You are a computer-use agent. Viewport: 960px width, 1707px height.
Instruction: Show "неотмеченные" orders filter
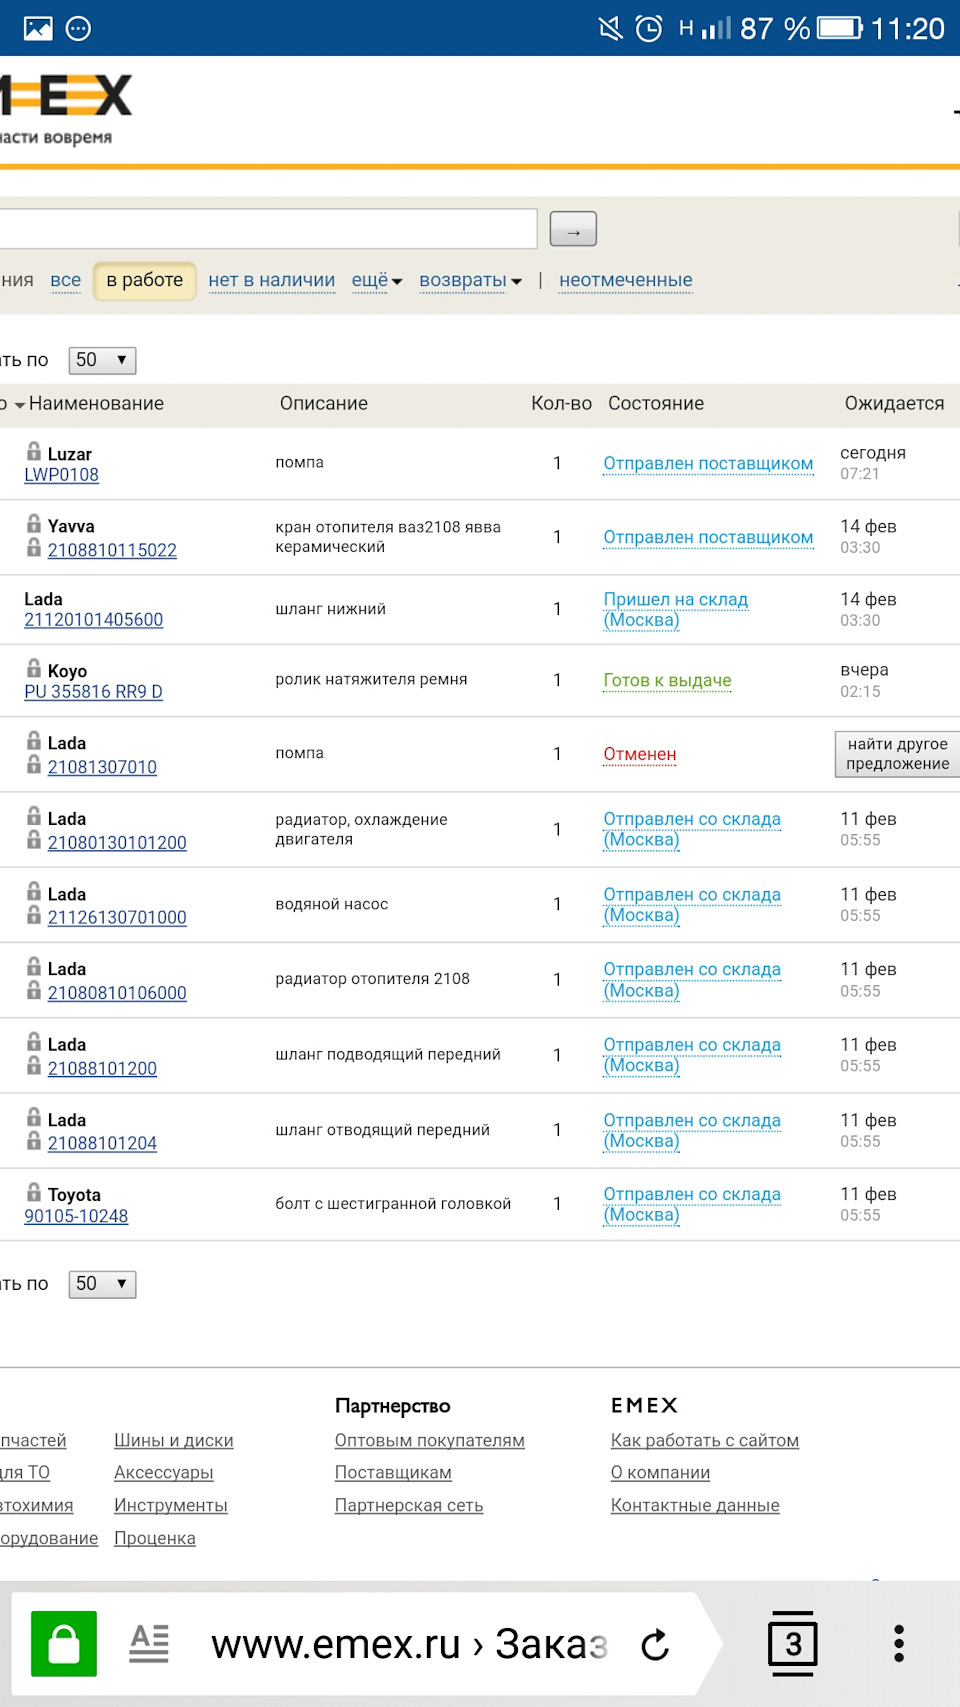(625, 281)
